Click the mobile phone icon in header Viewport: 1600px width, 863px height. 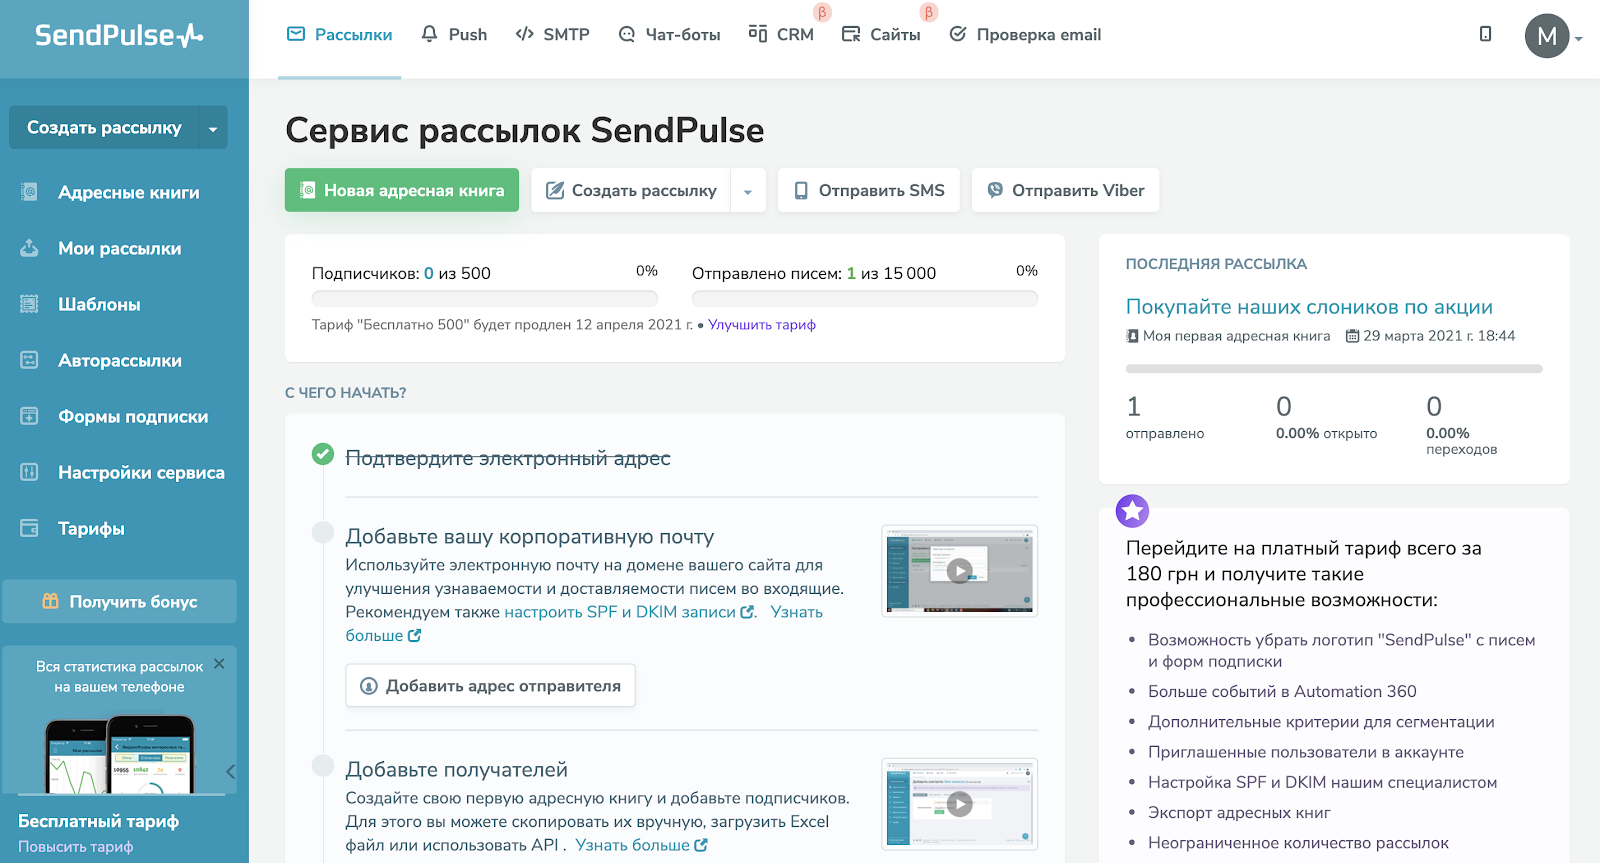[1485, 34]
